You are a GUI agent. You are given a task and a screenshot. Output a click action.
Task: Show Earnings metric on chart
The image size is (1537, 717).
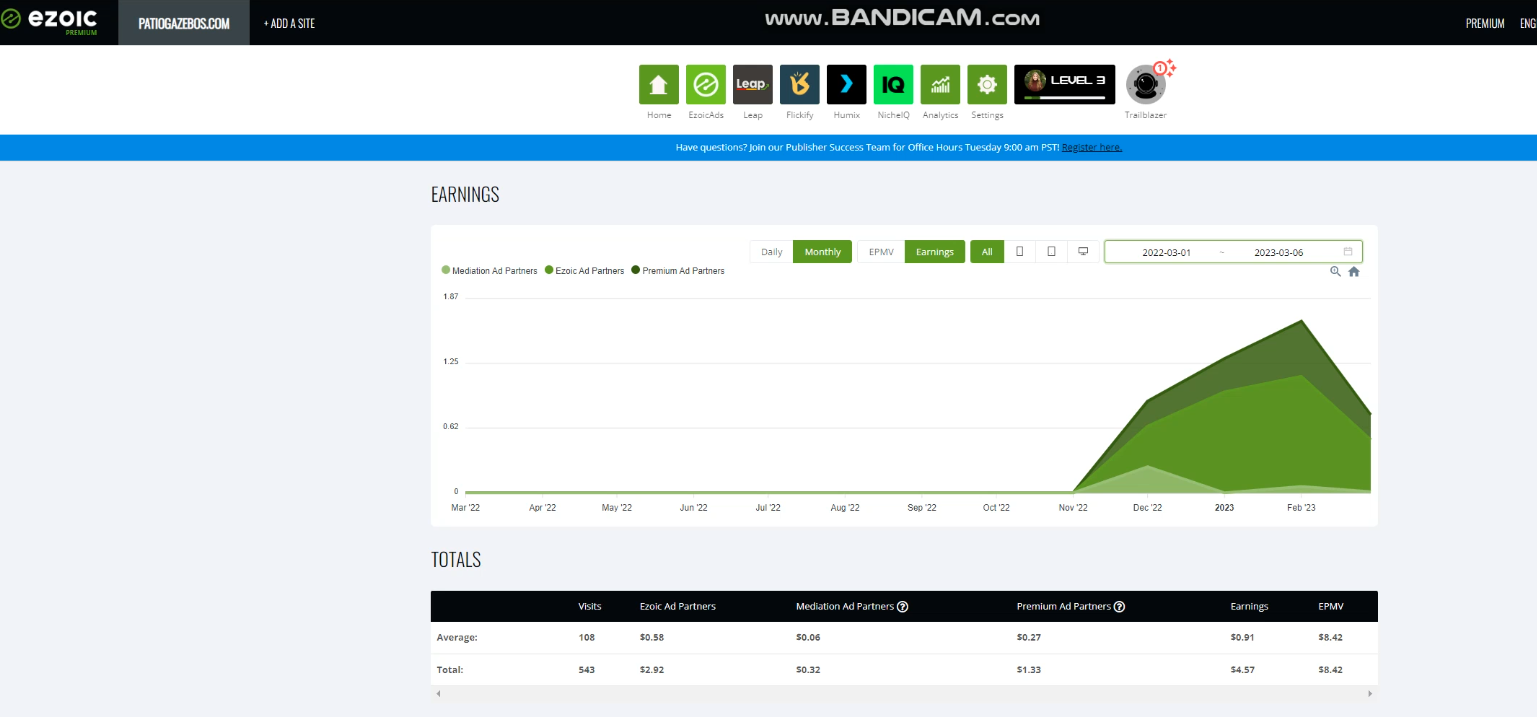[x=935, y=252]
